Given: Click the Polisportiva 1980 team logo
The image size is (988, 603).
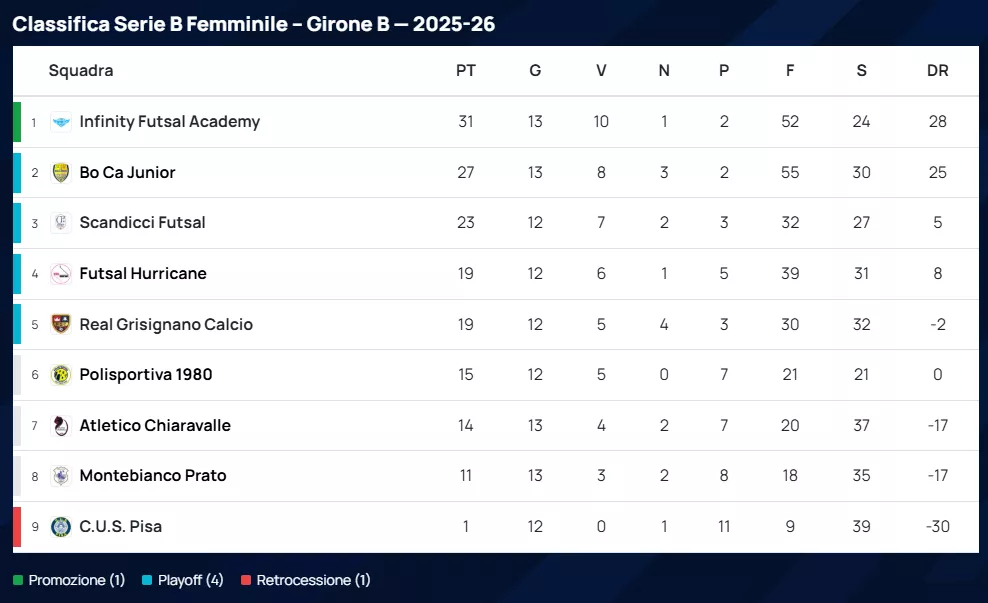Looking at the screenshot, I should point(61,375).
